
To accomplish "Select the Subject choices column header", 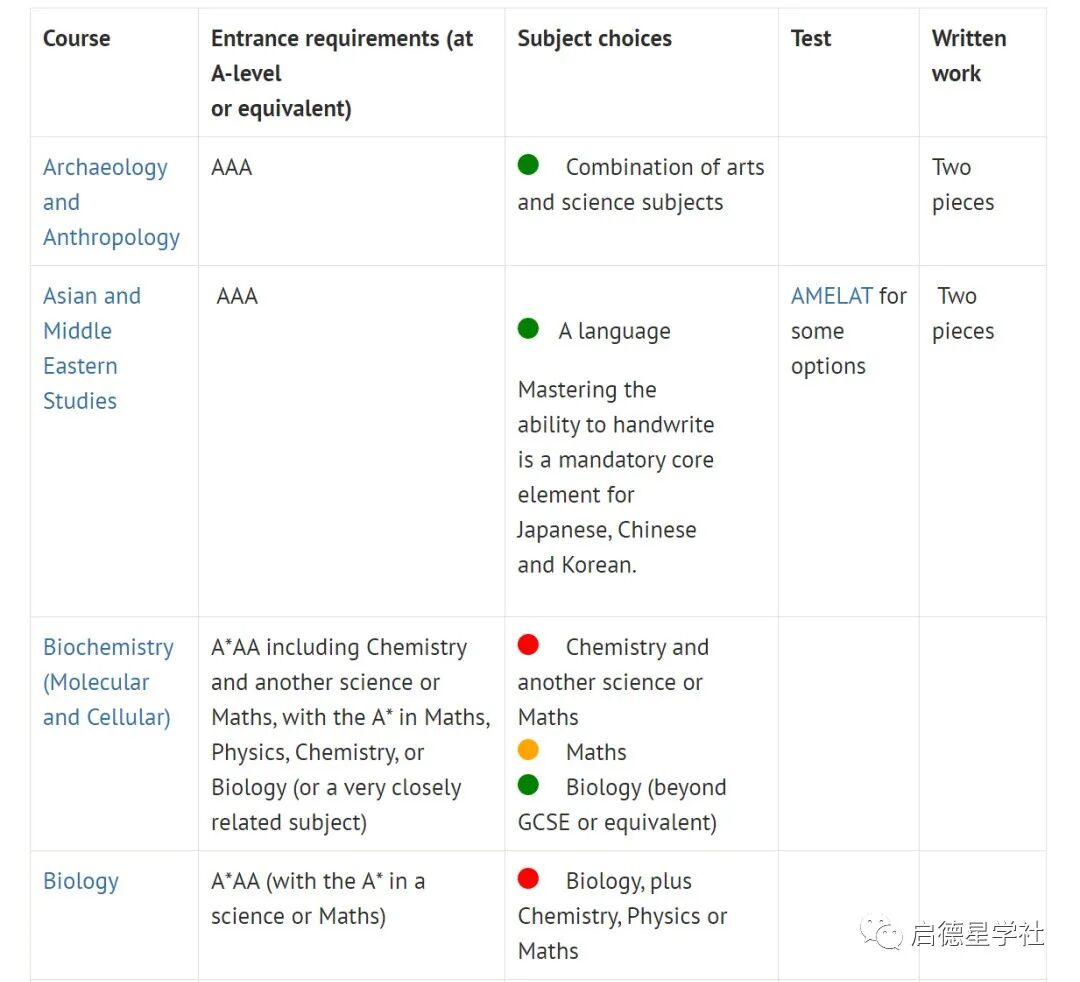I will (594, 39).
